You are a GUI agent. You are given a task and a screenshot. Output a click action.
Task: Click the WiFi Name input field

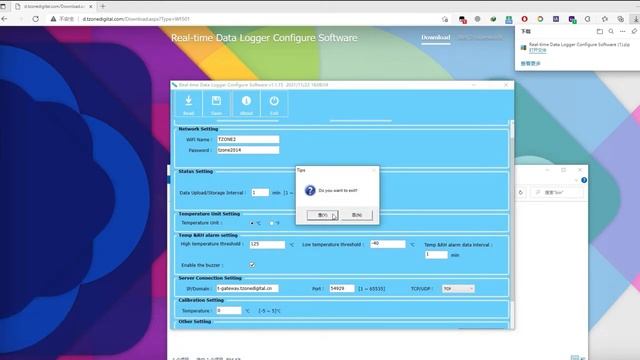point(248,140)
